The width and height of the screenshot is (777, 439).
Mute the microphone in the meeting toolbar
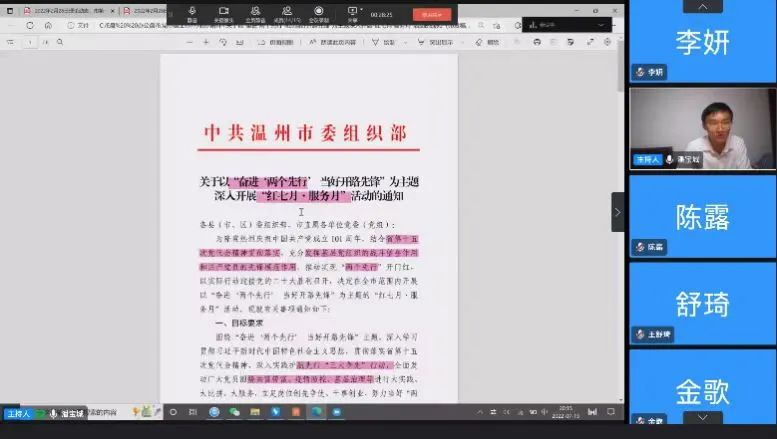tap(192, 12)
